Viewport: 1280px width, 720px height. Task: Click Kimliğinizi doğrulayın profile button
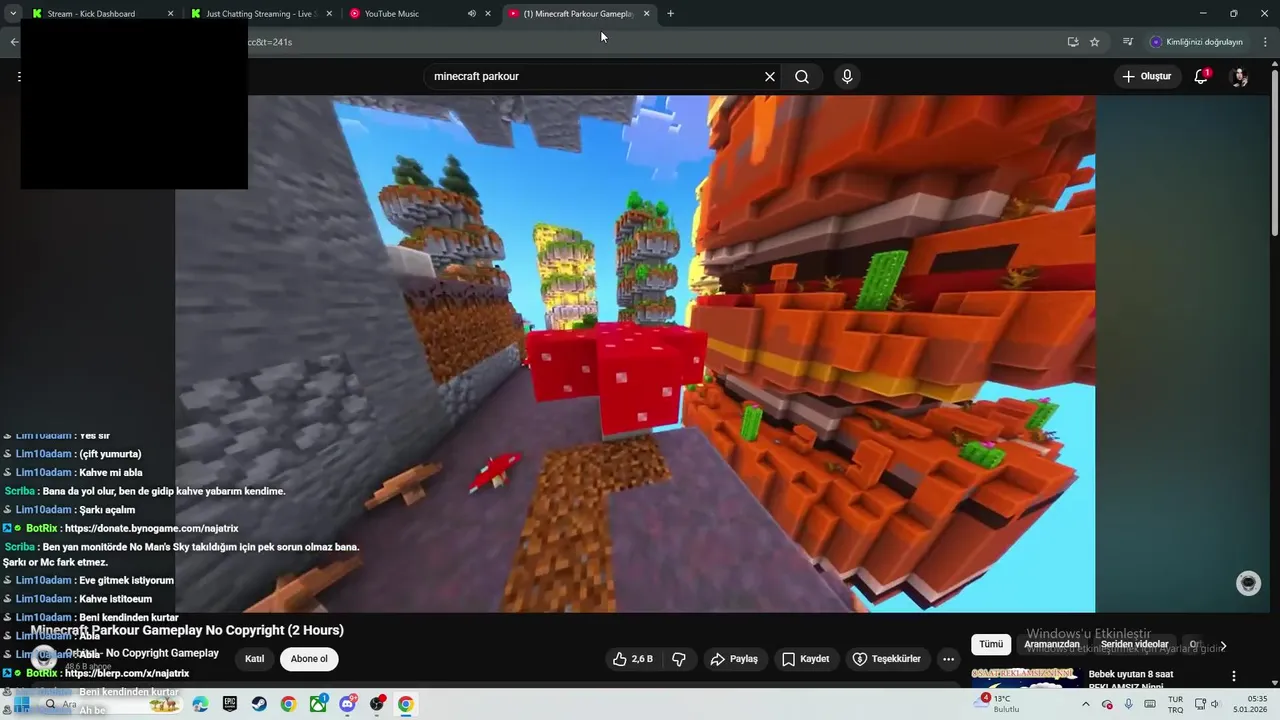[1196, 42]
